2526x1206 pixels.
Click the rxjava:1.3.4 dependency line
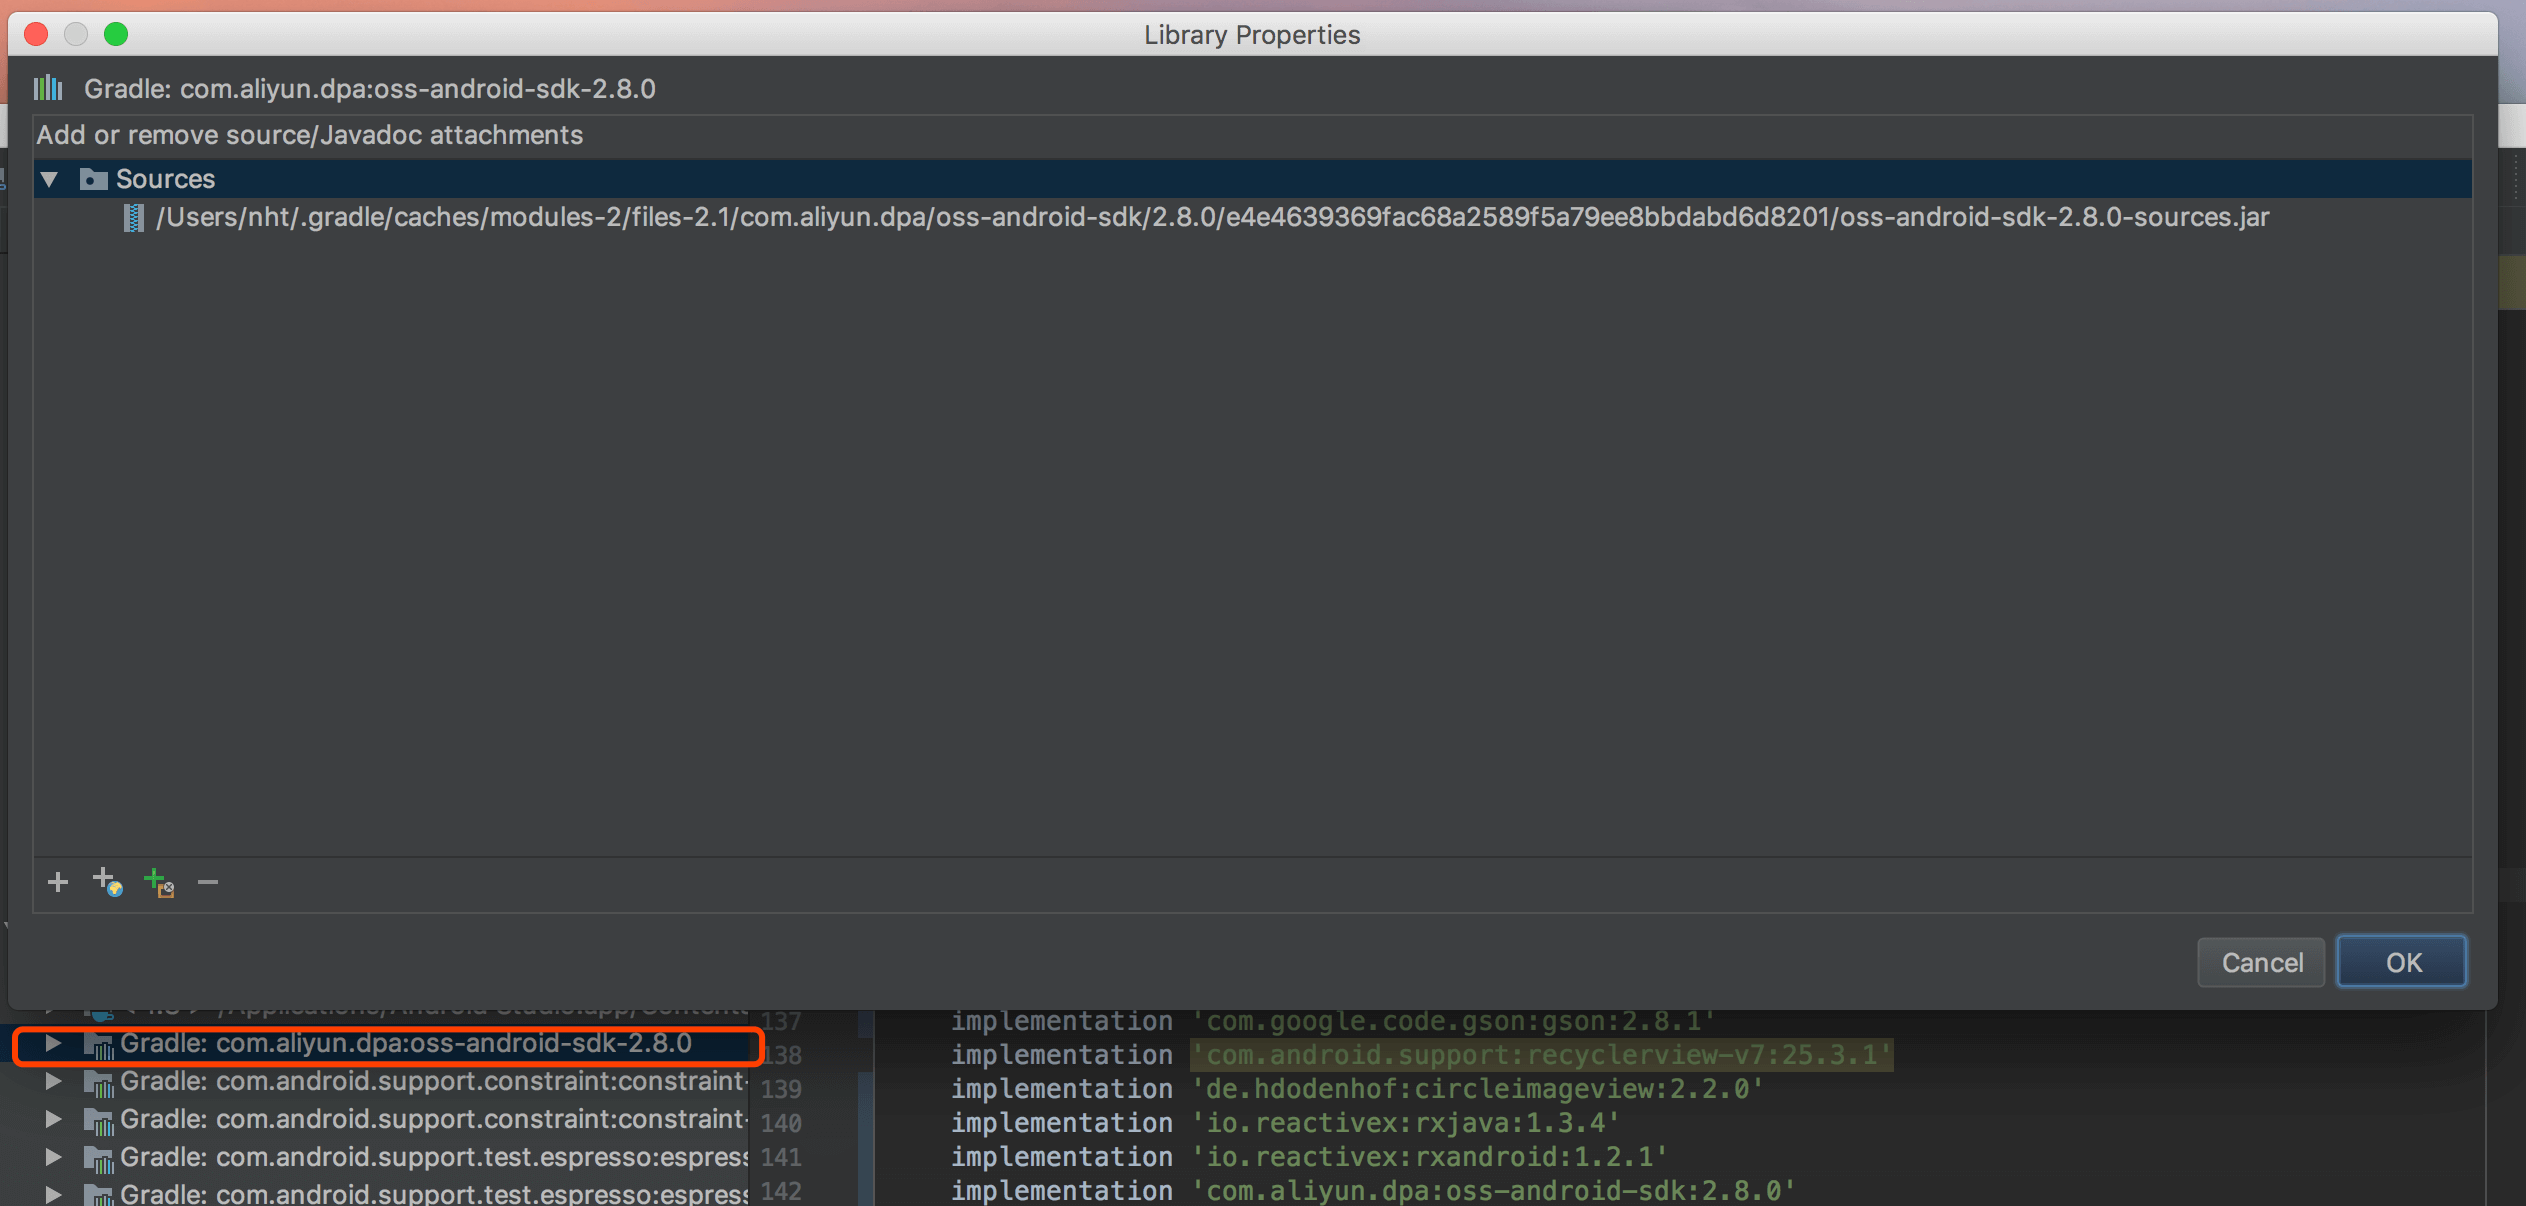pos(1285,1123)
